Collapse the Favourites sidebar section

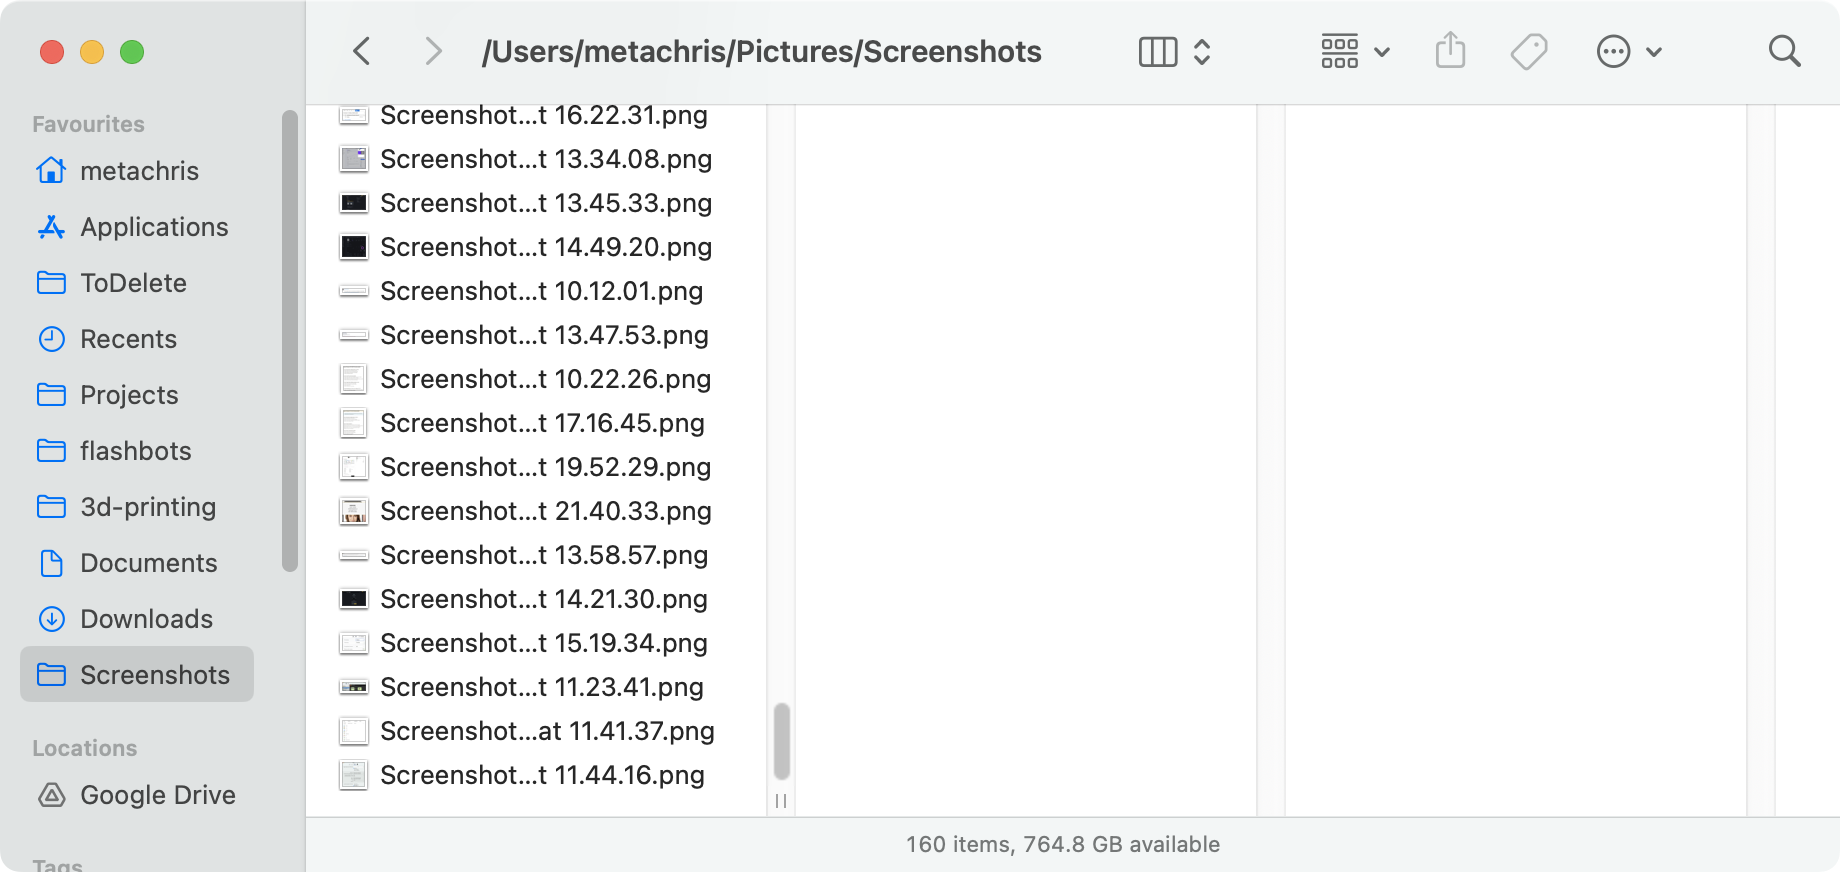[88, 123]
